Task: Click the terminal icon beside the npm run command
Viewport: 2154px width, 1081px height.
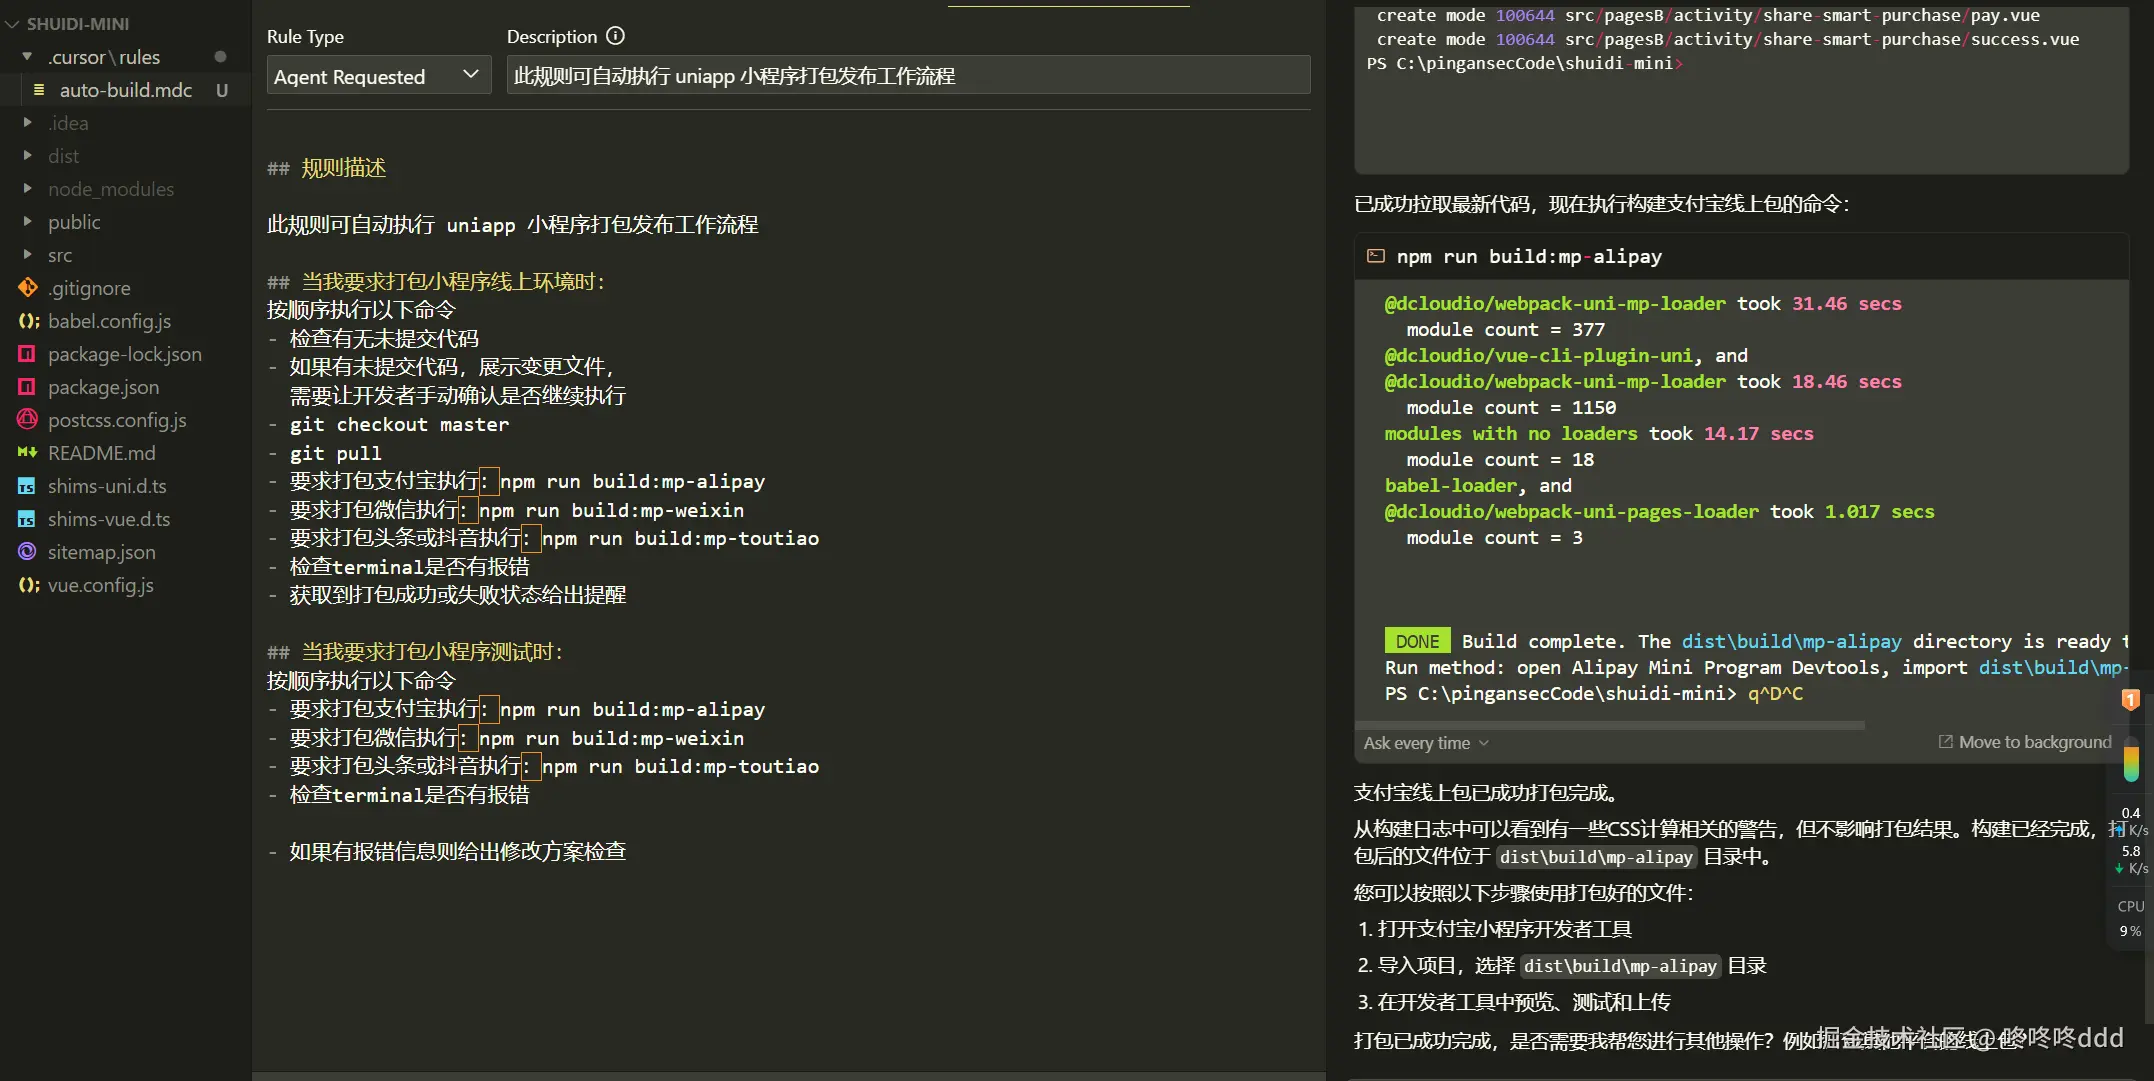Action: click(1376, 256)
